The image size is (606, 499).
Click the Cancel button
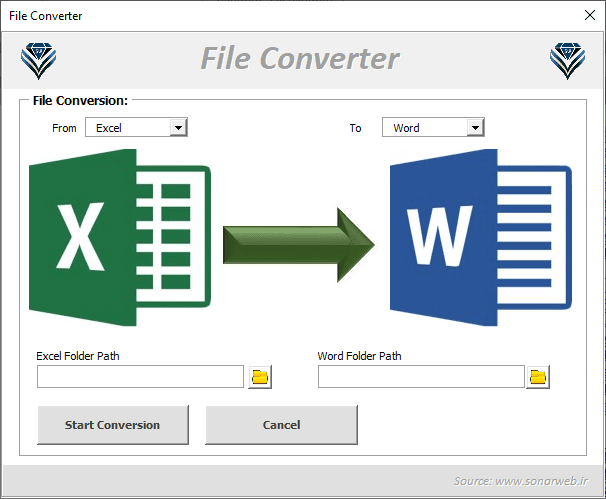[281, 425]
